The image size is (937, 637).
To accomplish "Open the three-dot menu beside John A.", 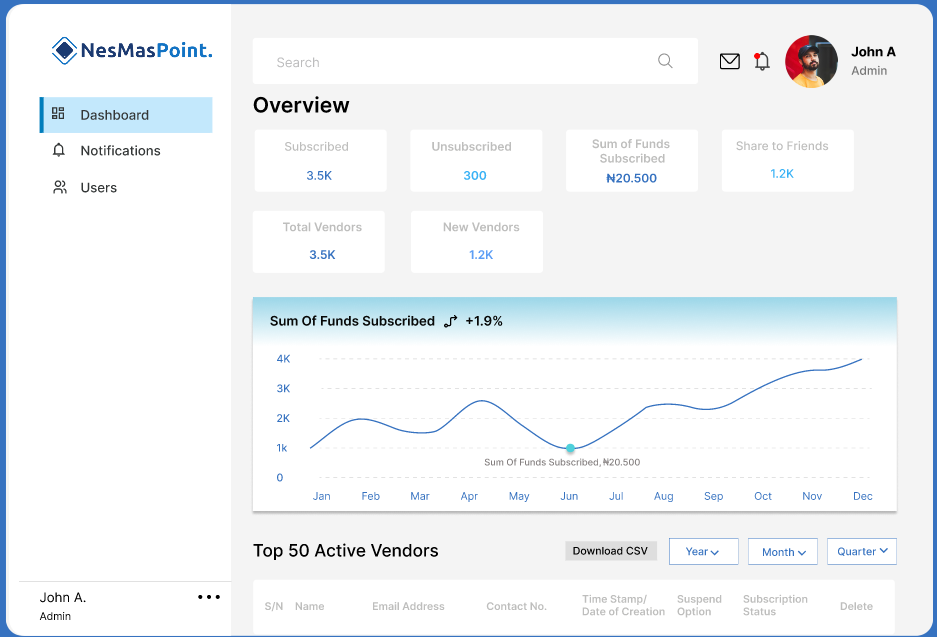I will point(208,597).
